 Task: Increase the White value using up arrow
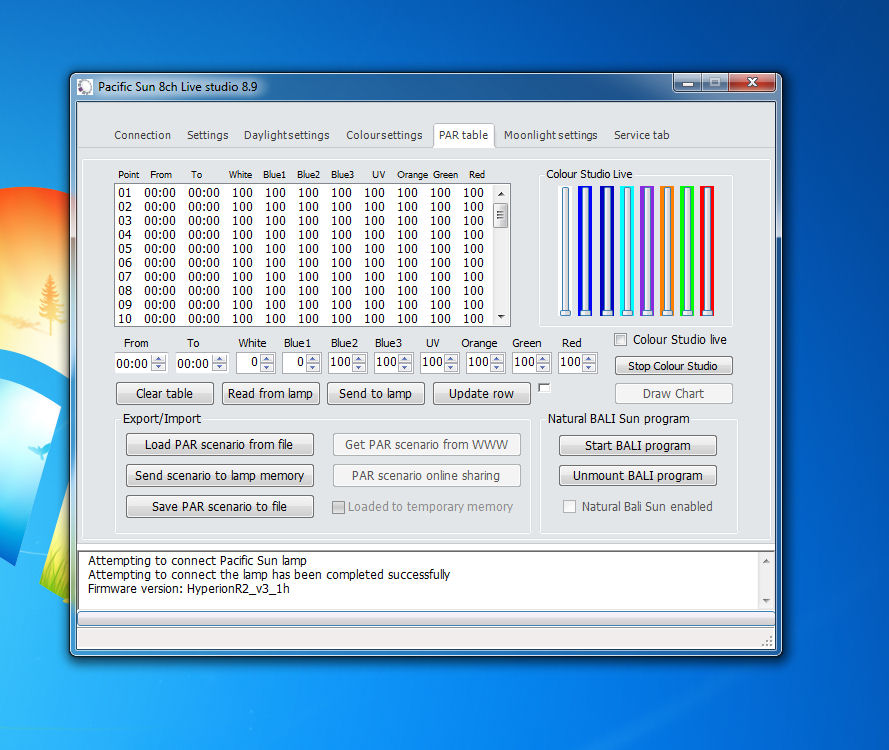pyautogui.click(x=267, y=358)
